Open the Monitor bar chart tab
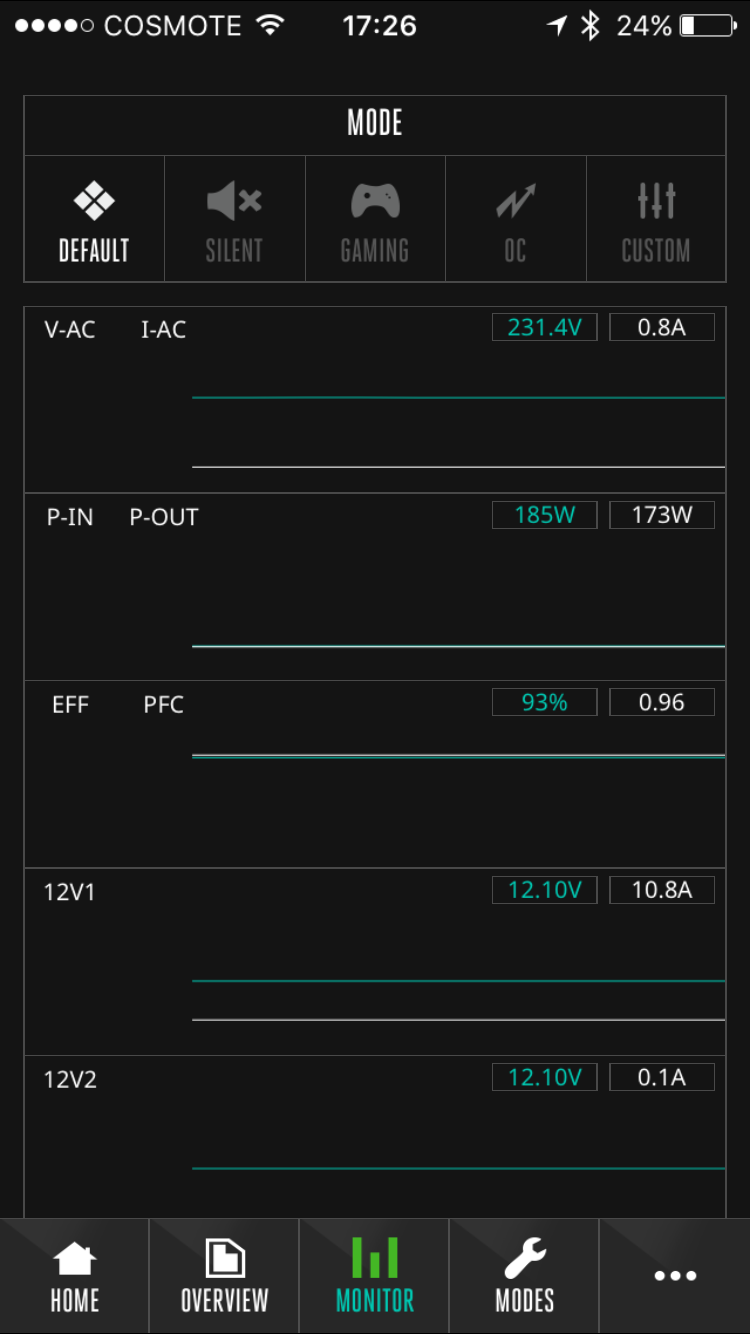Screen dimensions: 750x1334 (375, 1276)
